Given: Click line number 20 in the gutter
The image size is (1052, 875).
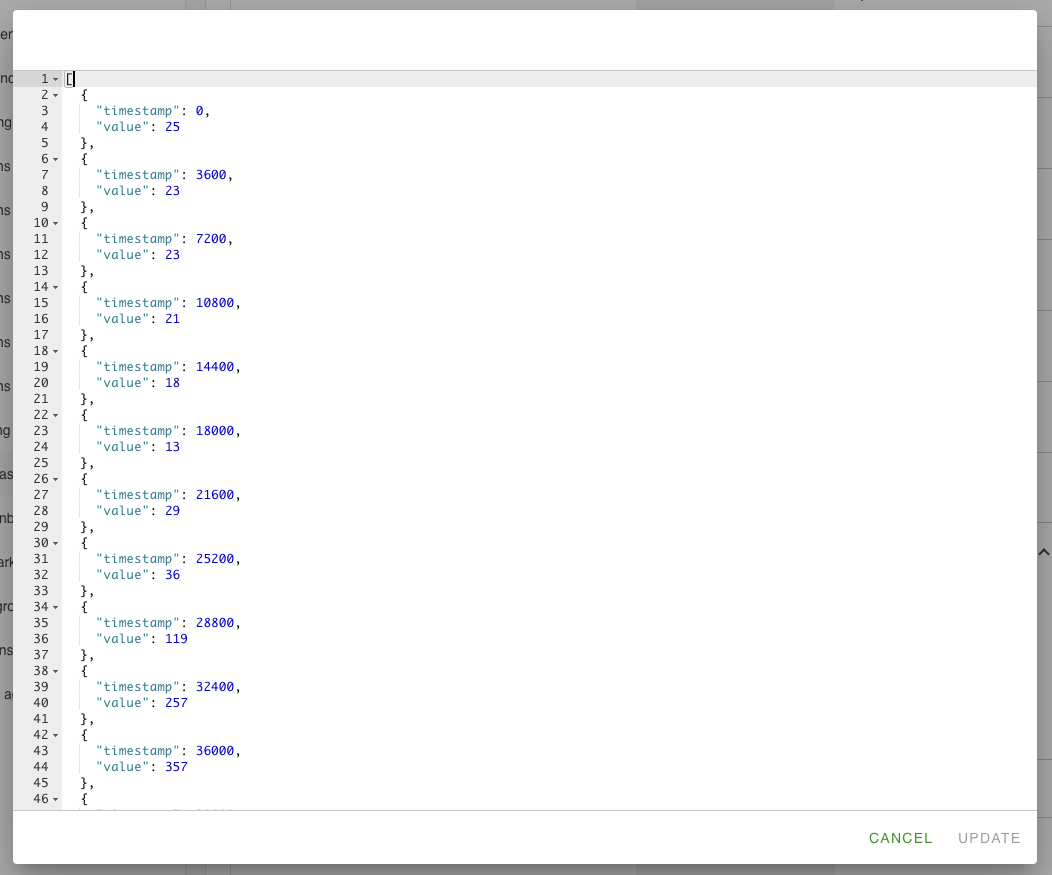Looking at the screenshot, I should click(41, 383).
